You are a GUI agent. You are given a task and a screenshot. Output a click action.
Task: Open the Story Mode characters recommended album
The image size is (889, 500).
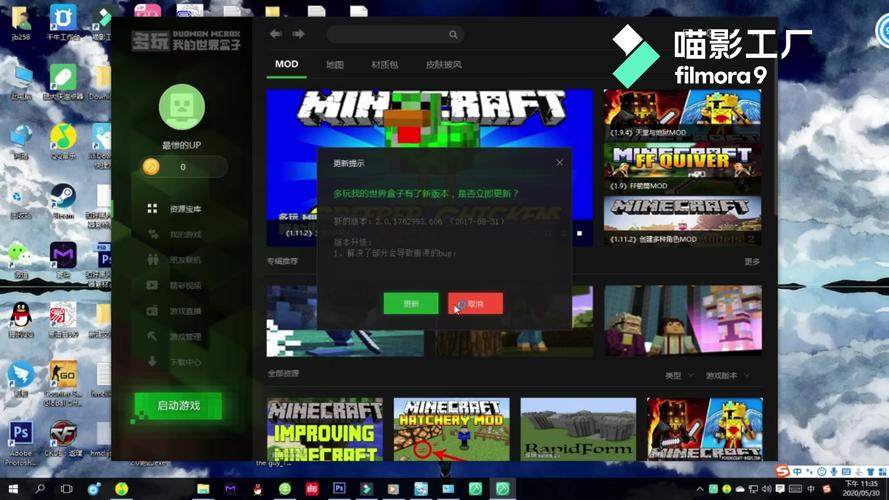point(683,321)
